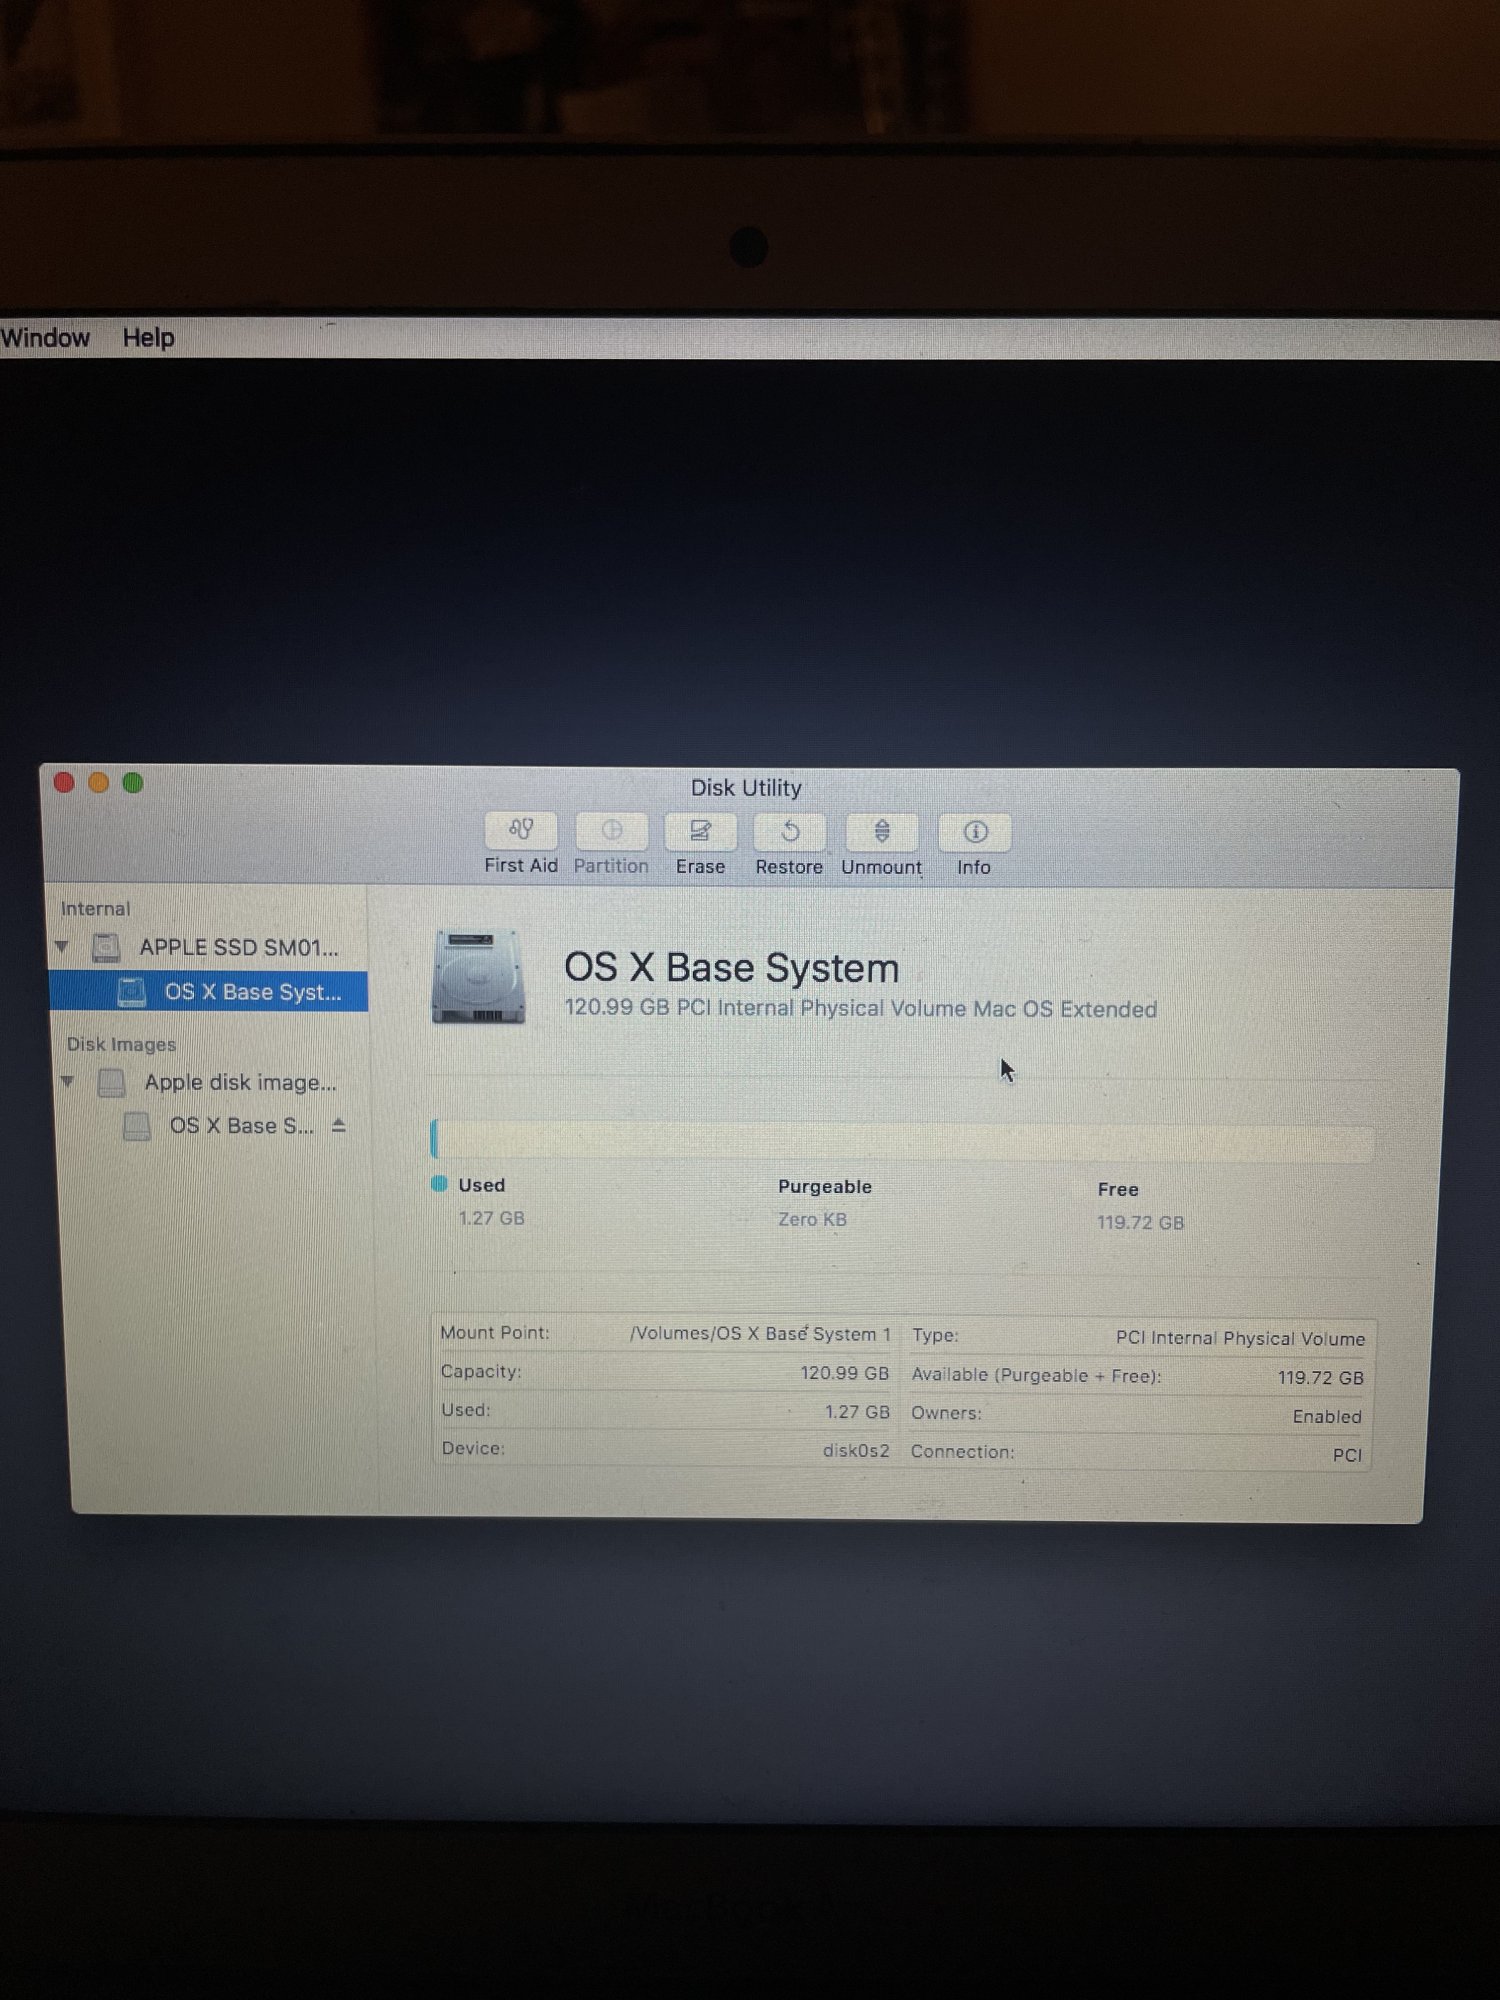1500x2000 pixels.
Task: Click the Disk Utility window title
Action: (x=746, y=788)
